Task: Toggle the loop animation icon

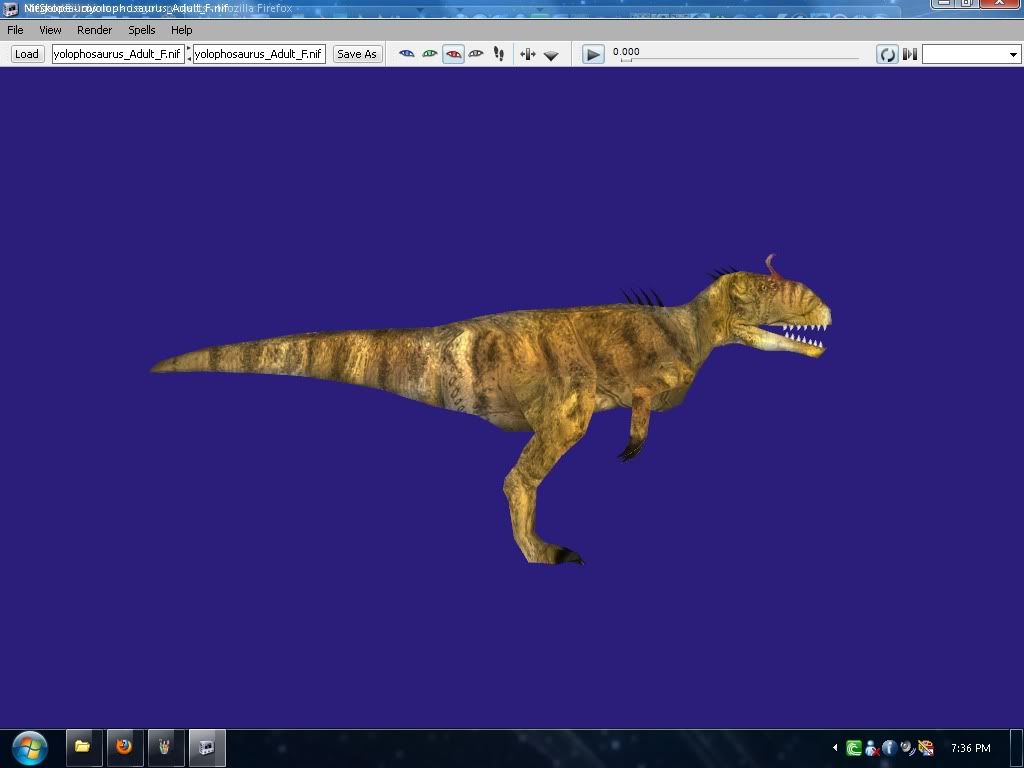Action: point(887,54)
